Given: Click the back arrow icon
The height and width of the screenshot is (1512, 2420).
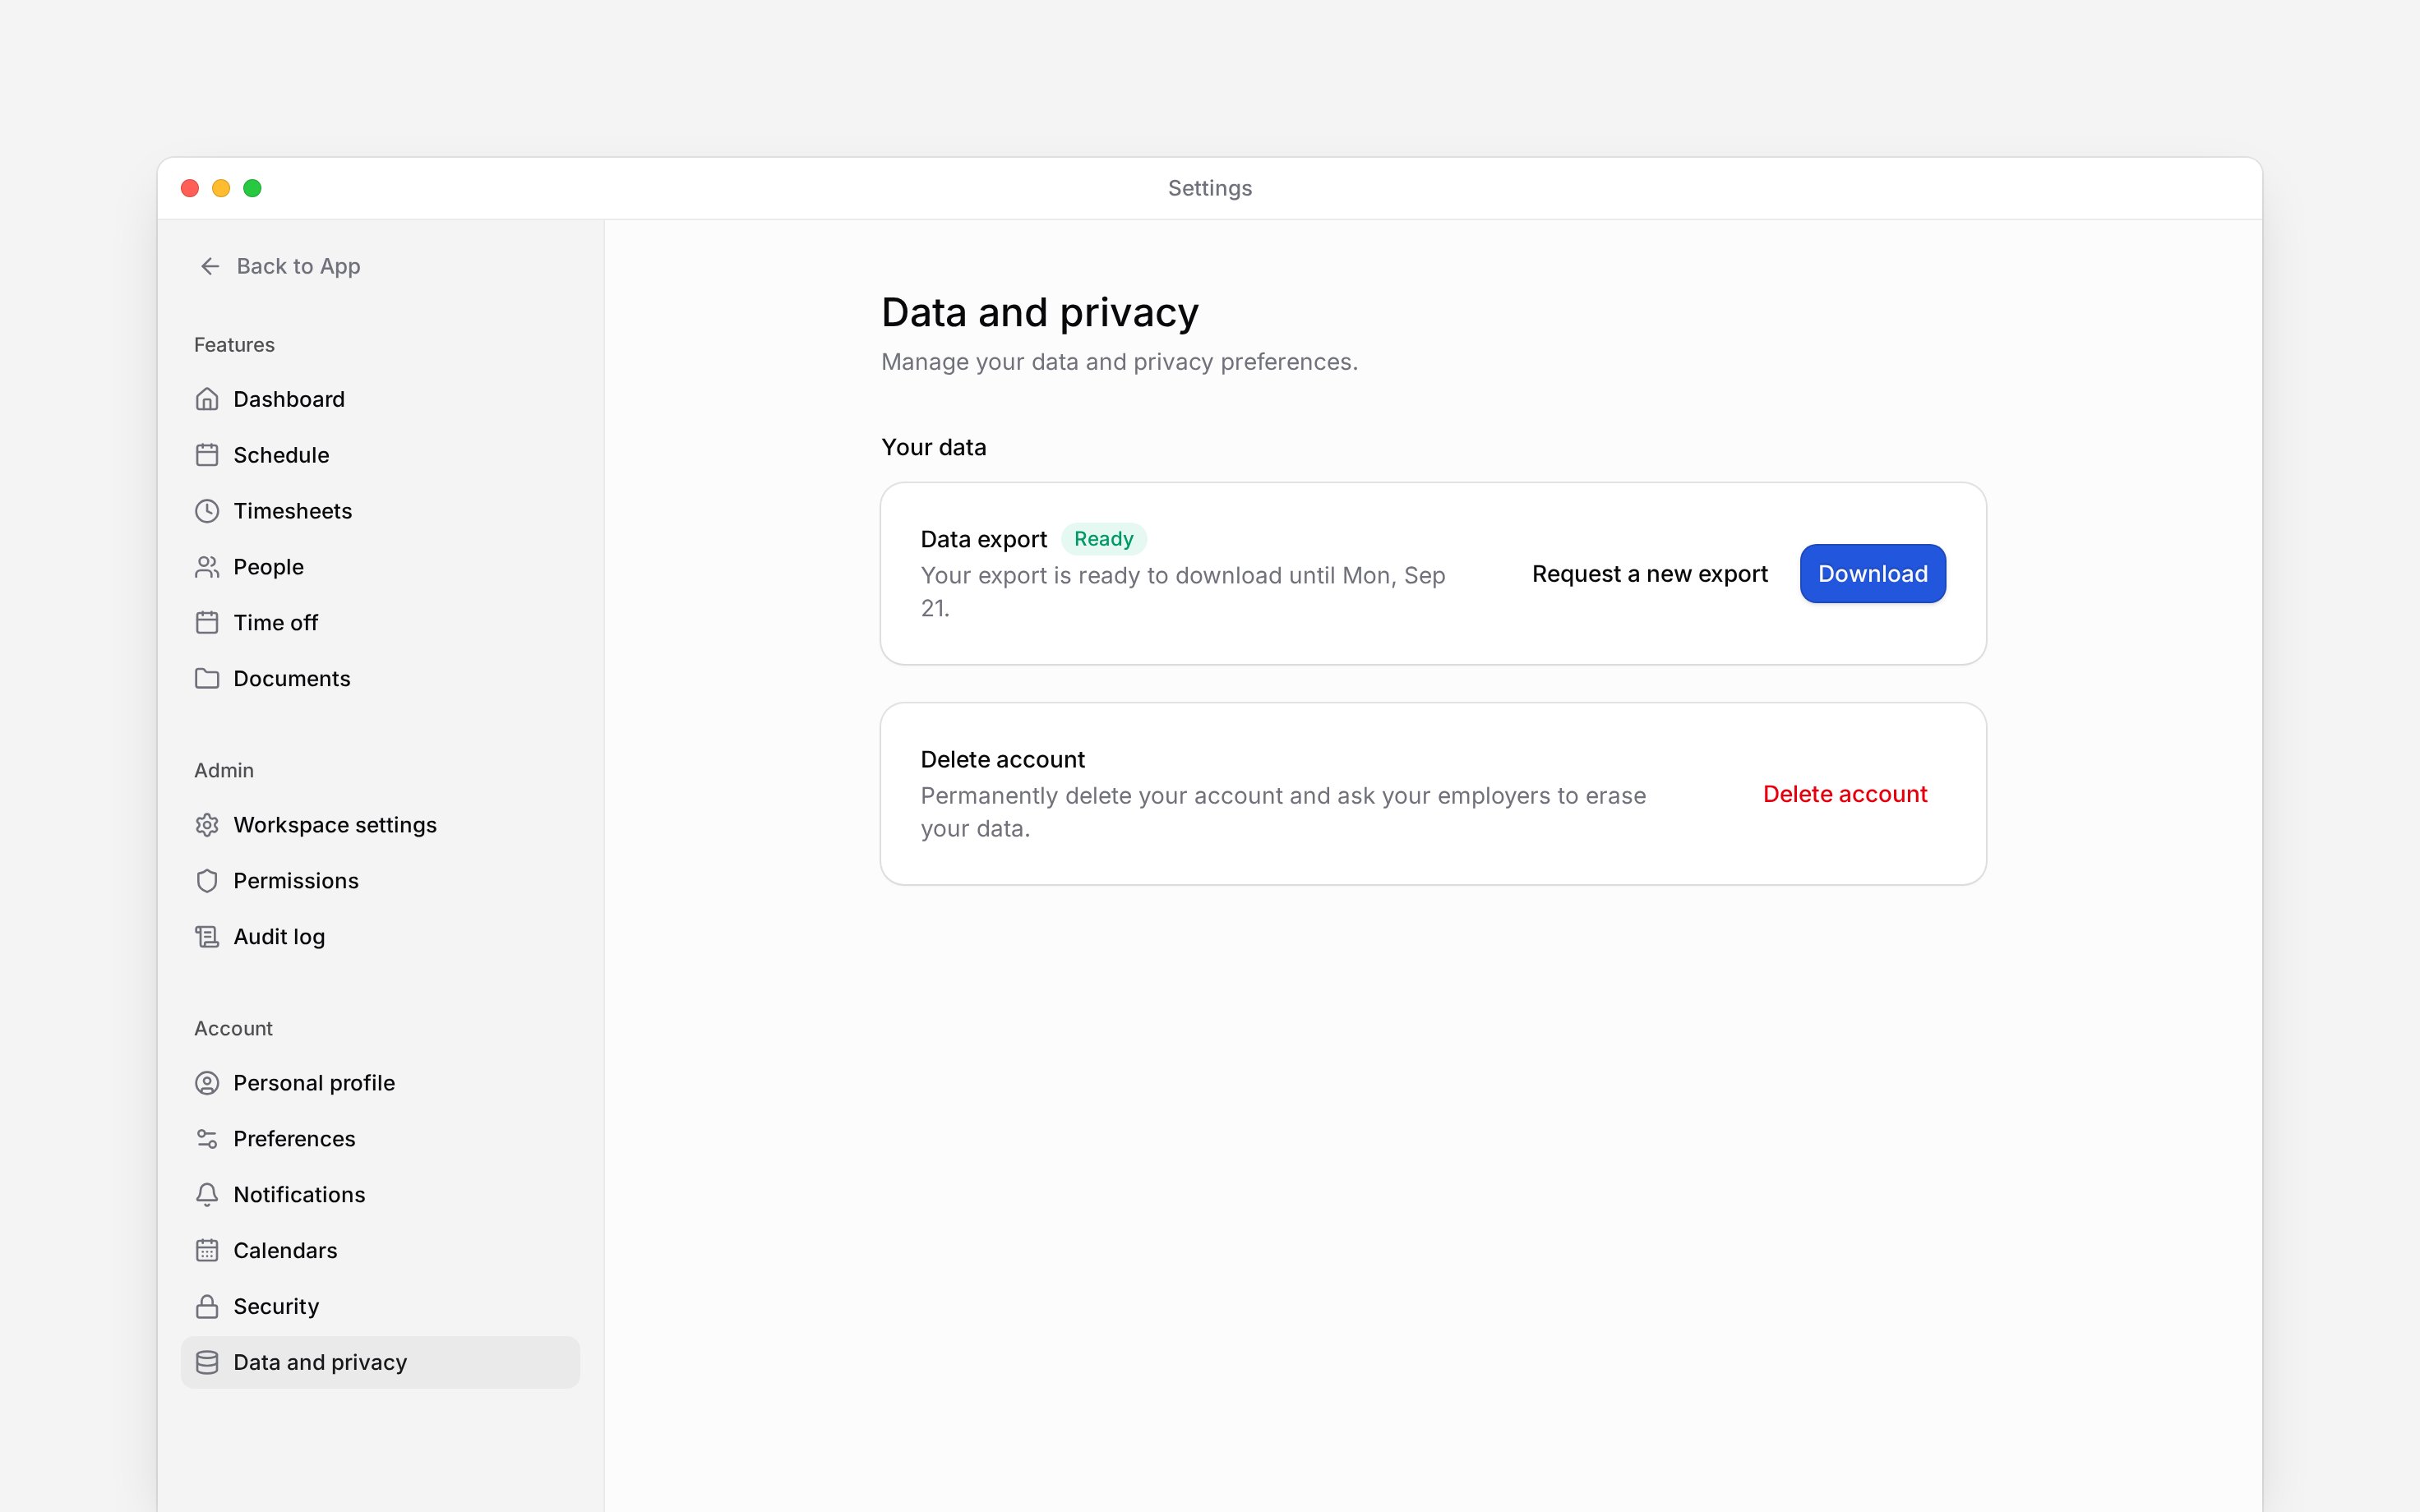Looking at the screenshot, I should coord(210,266).
